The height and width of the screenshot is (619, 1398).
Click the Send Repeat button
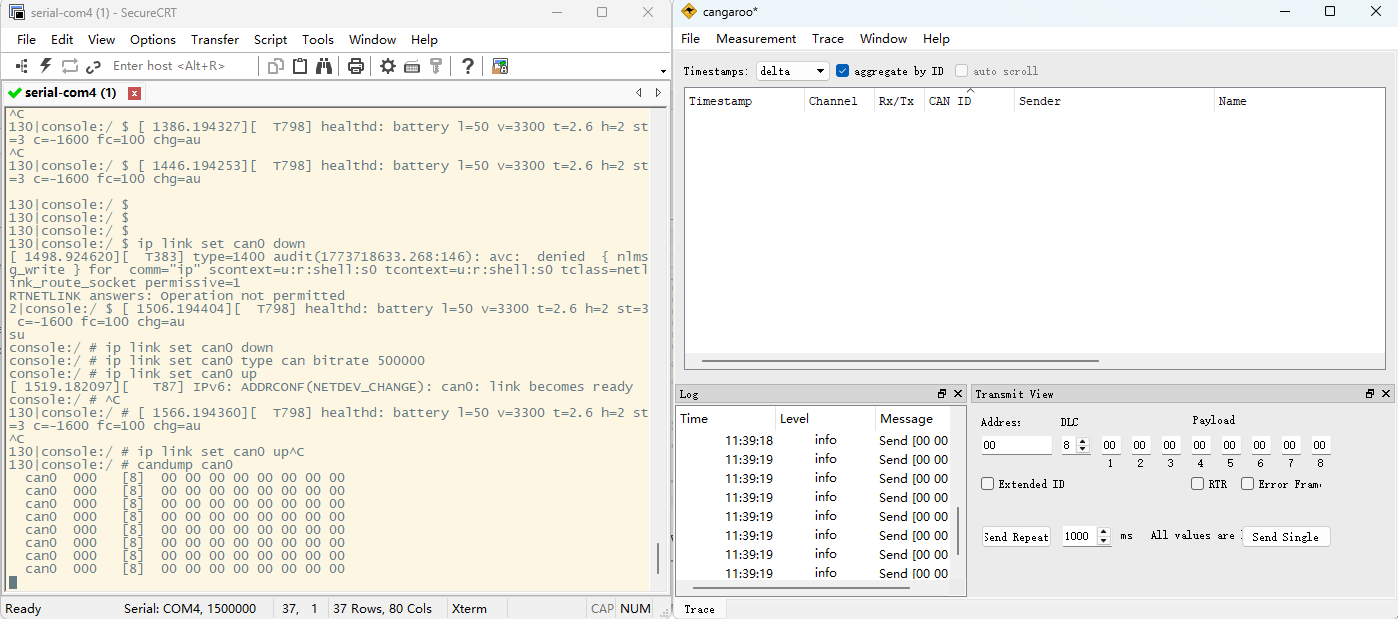(1016, 537)
